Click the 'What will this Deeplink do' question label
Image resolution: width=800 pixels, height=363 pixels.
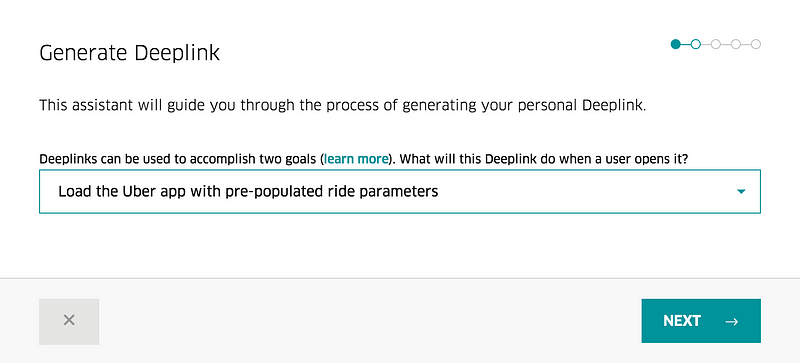(x=544, y=159)
